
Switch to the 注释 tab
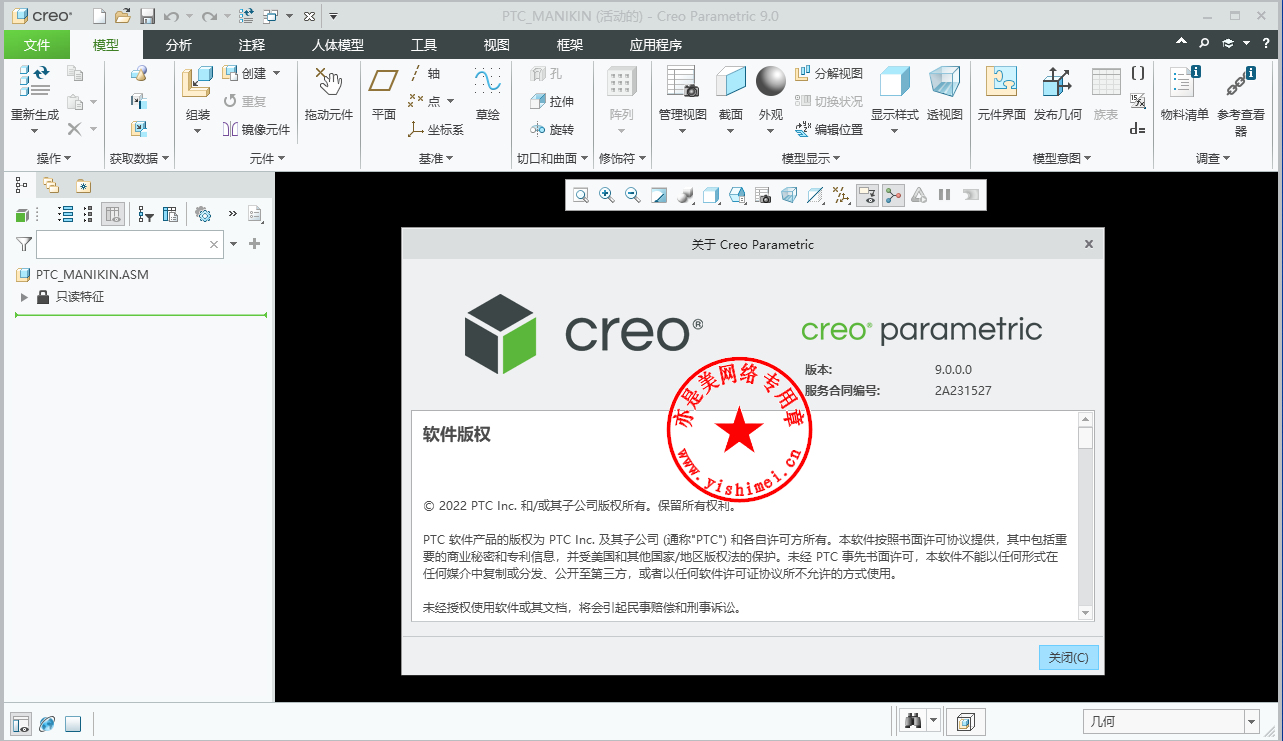click(252, 45)
